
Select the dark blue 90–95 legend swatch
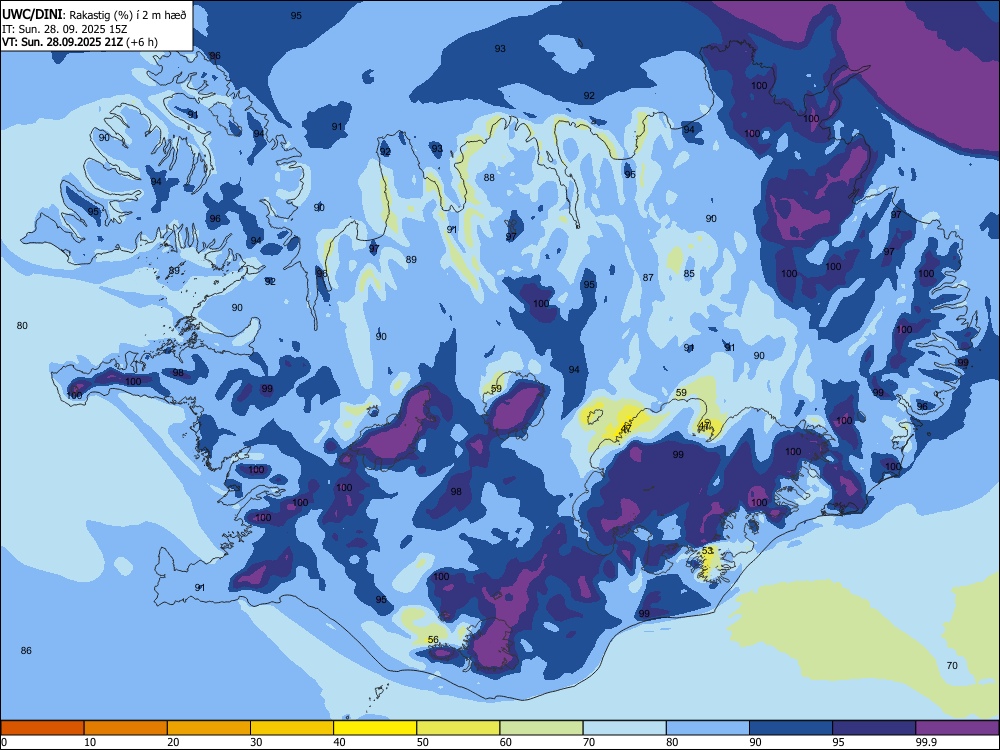[791, 728]
